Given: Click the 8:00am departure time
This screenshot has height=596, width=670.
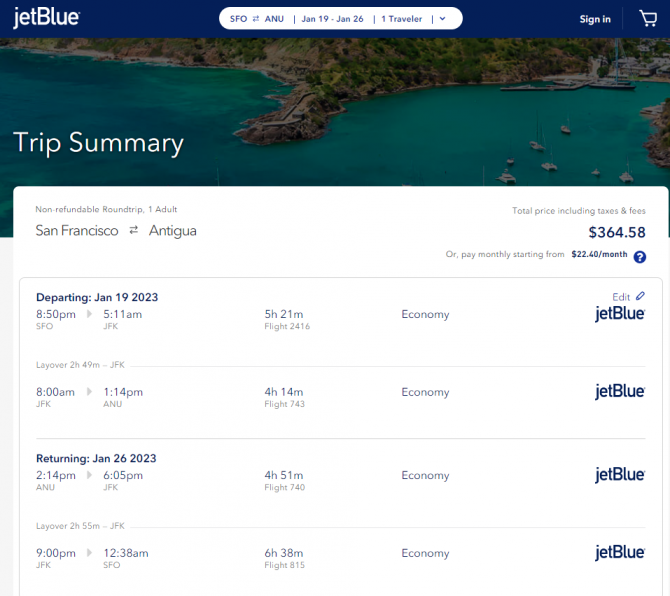Looking at the screenshot, I should [x=55, y=392].
